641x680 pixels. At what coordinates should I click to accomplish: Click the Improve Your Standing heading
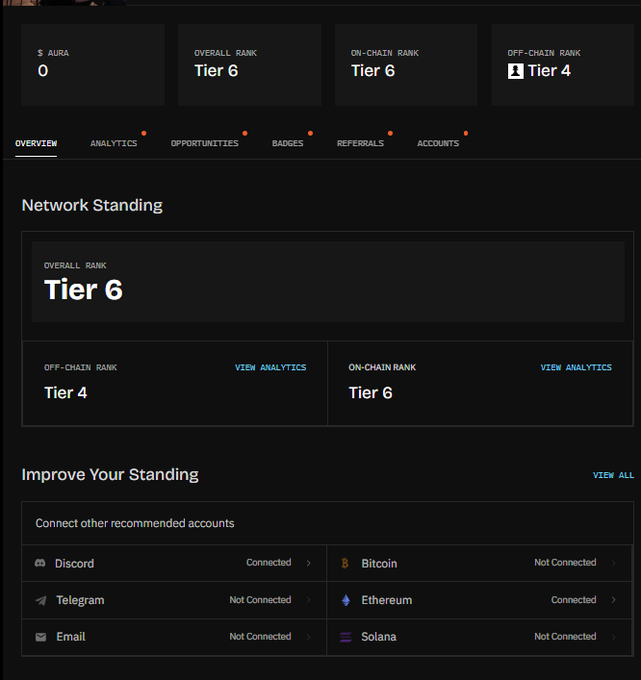(x=110, y=474)
